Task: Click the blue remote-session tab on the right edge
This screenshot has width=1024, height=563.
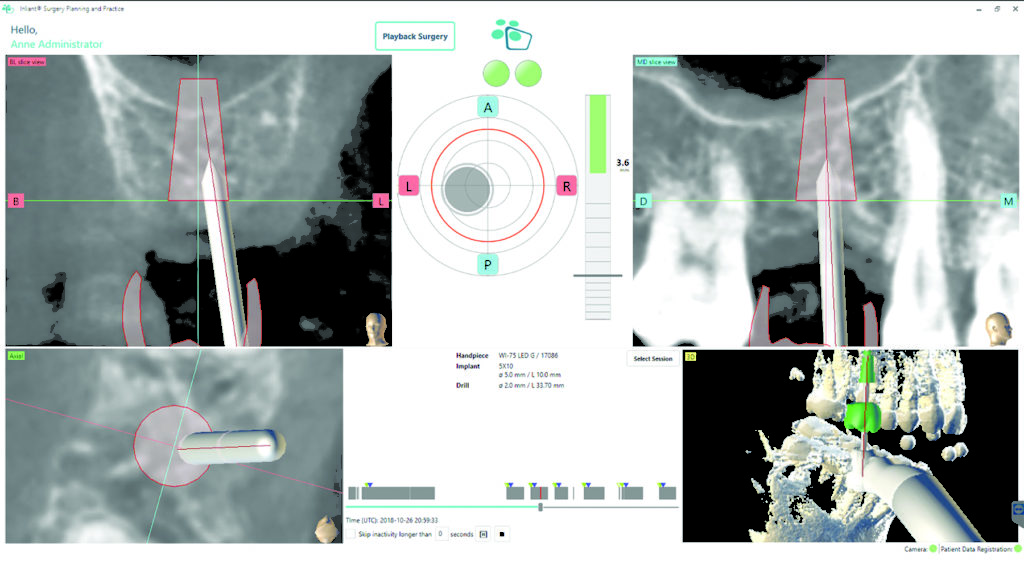Action: click(x=1018, y=513)
